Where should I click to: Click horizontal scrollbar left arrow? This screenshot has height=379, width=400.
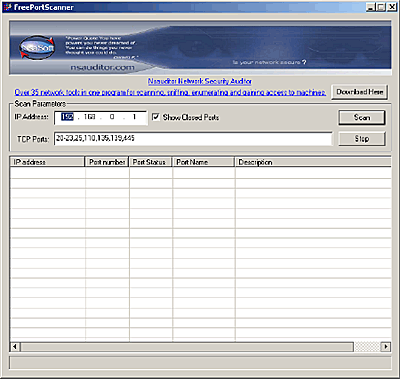pos(15,347)
